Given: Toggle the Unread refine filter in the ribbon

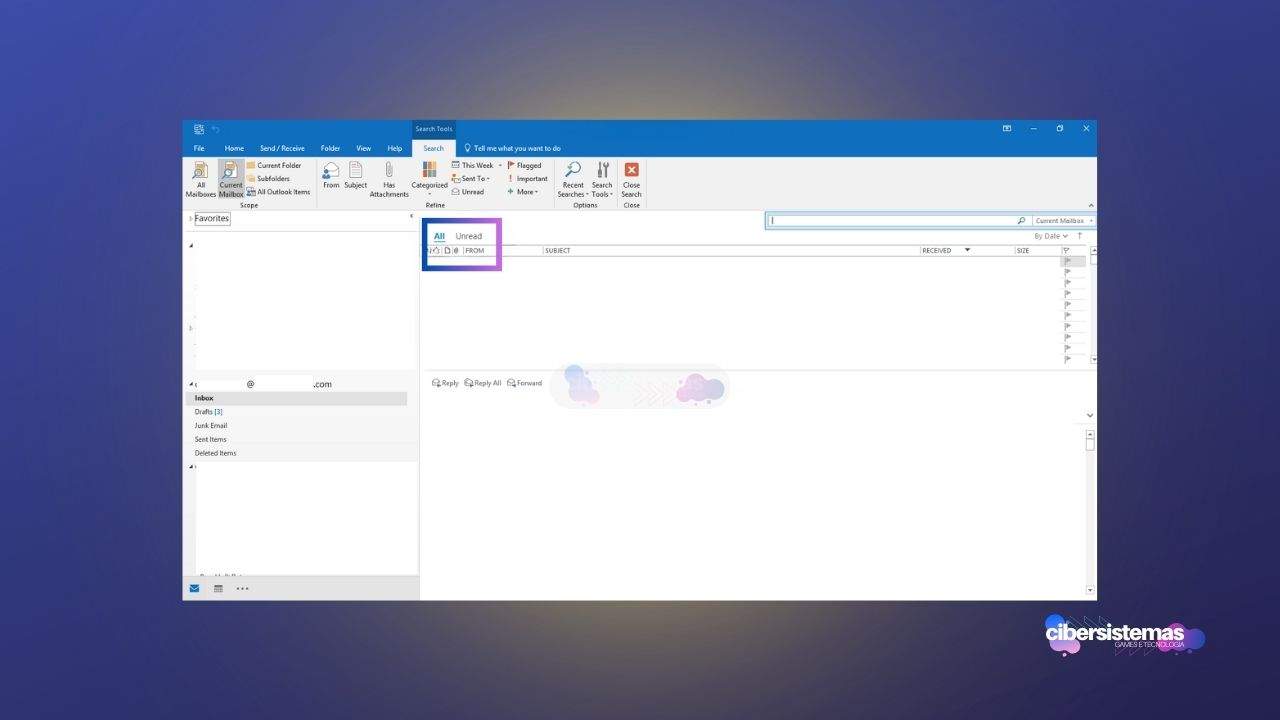Looking at the screenshot, I should click(x=468, y=192).
